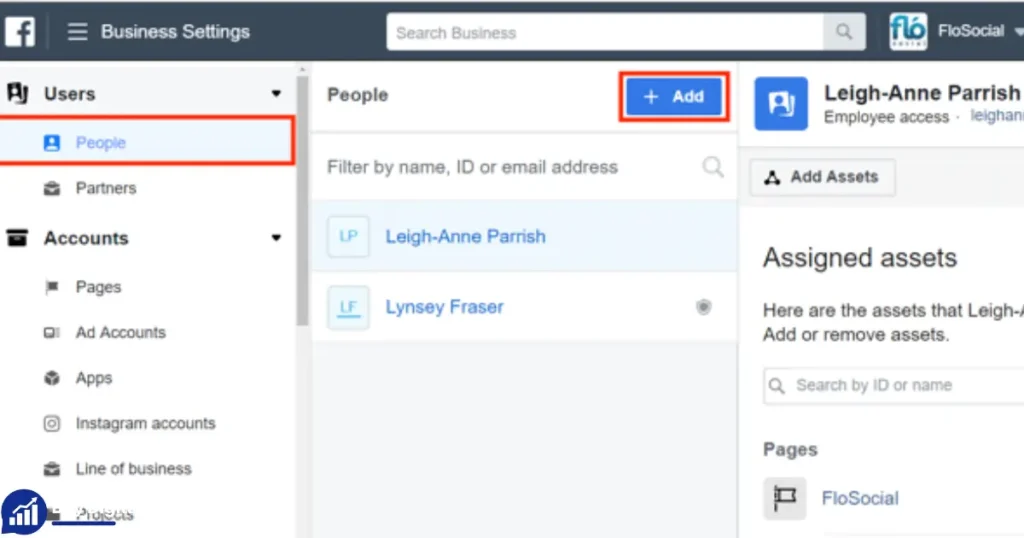Screen dimensions: 1024x538
Task: Click the Employee access label
Action: click(886, 117)
